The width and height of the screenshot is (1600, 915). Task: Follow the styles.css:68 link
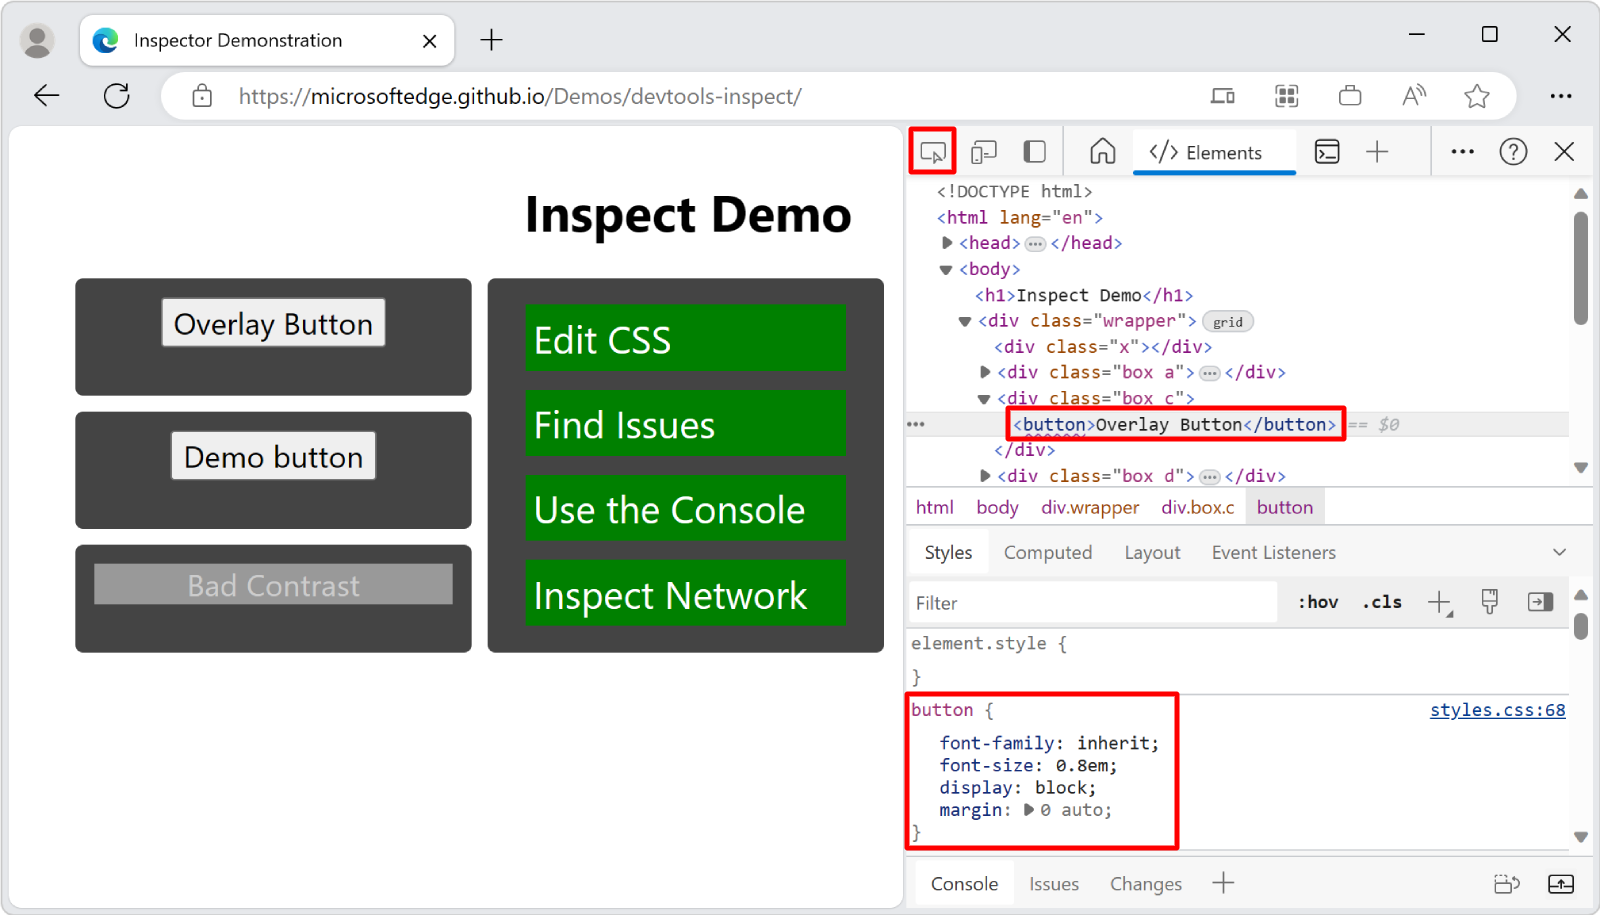(1497, 709)
